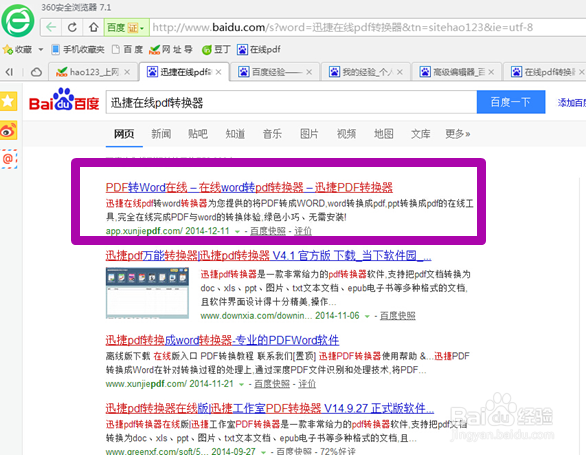Screen dimensions: 588x456
Task: Select the 新闻 search category
Action: [x=161, y=134]
